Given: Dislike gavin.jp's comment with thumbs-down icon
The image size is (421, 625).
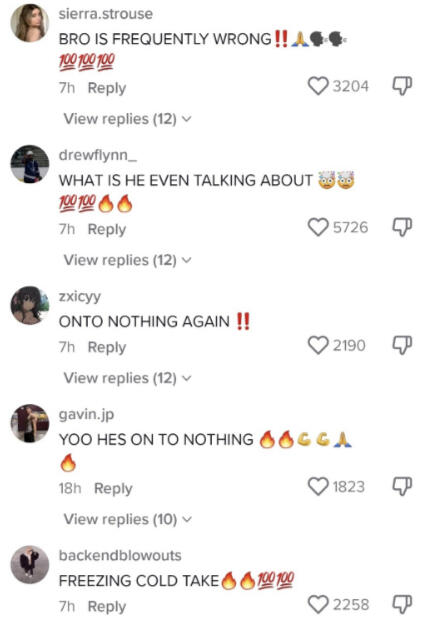Looking at the screenshot, I should click(402, 487).
